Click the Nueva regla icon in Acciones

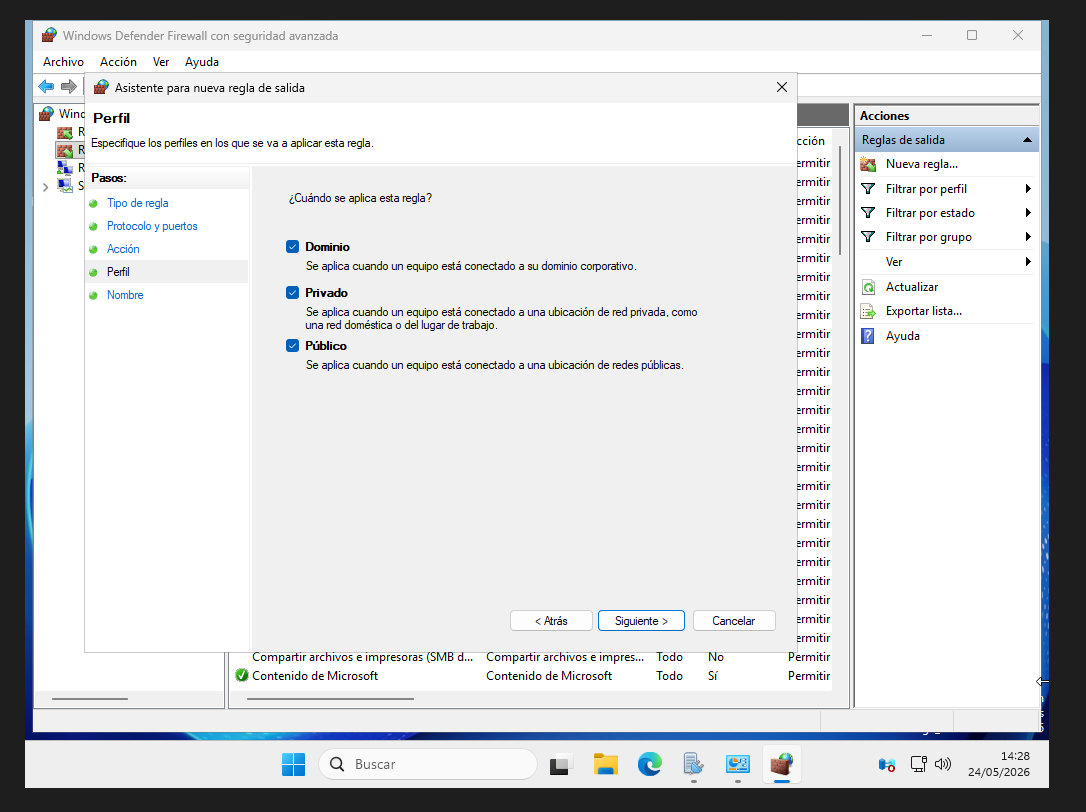(x=868, y=164)
